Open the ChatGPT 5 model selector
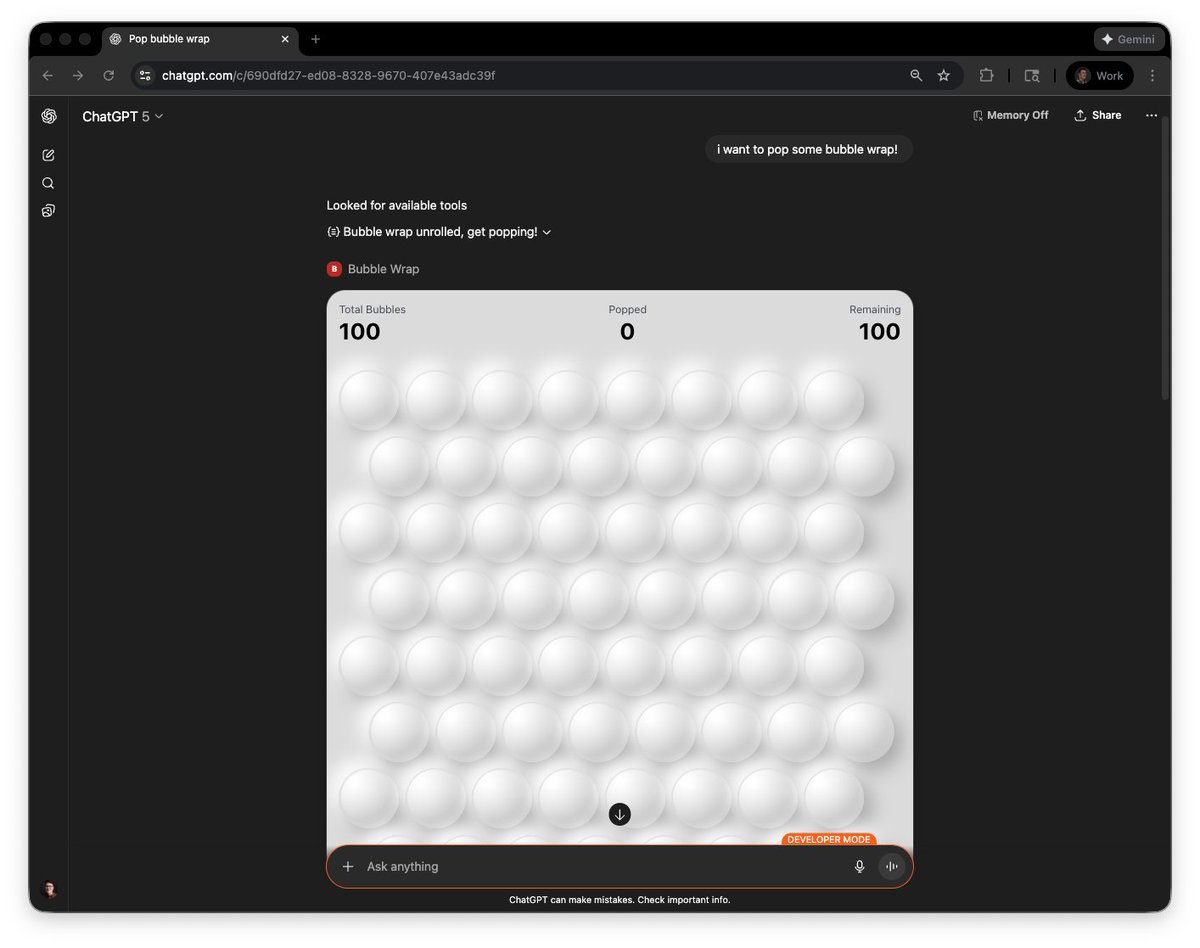Image resolution: width=1200 pixels, height=948 pixels. point(122,116)
